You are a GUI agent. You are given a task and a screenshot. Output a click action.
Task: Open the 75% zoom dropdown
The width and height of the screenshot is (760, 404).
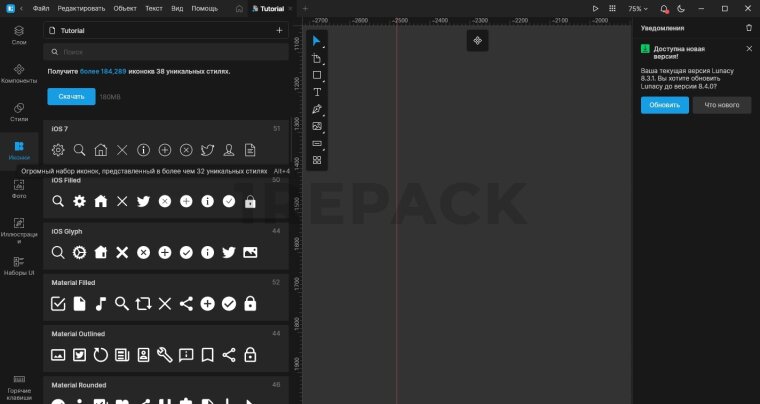click(637, 8)
